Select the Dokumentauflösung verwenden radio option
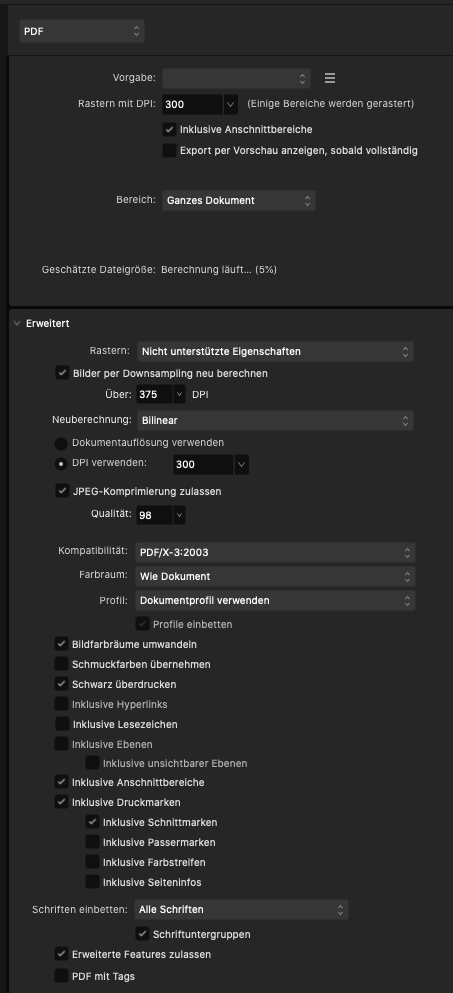 [61, 443]
